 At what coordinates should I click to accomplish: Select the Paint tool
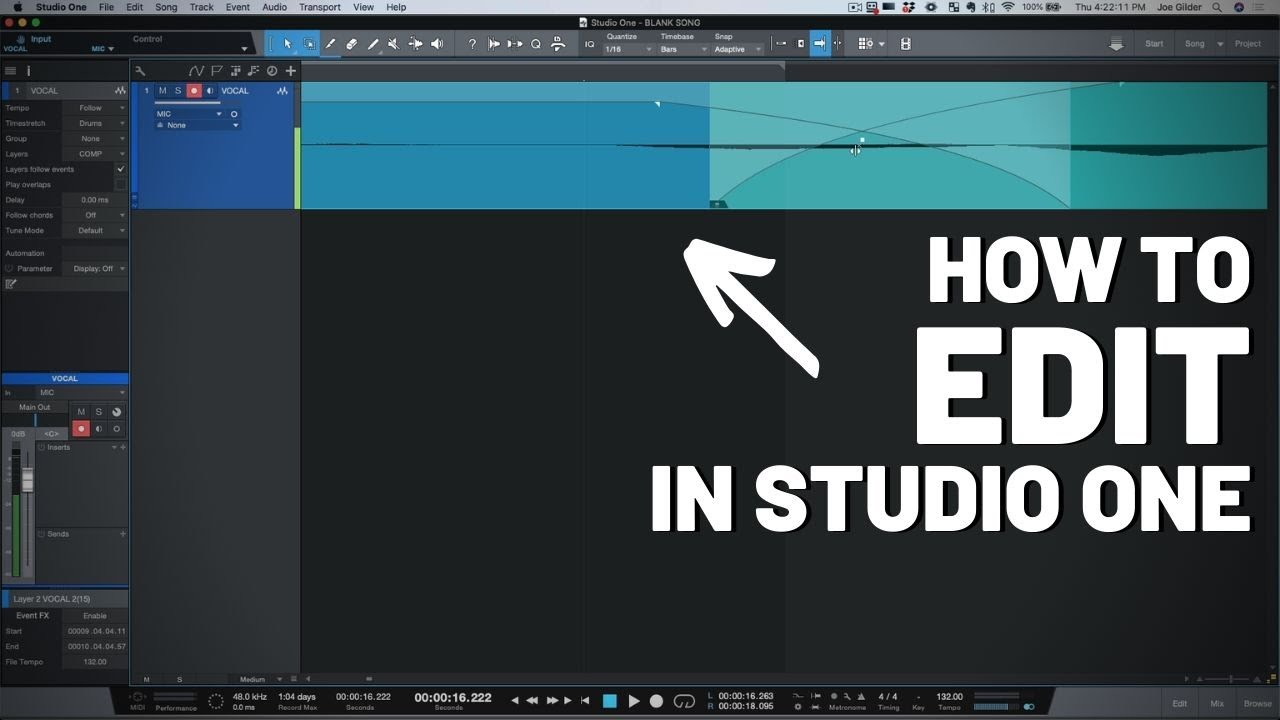tap(373, 44)
